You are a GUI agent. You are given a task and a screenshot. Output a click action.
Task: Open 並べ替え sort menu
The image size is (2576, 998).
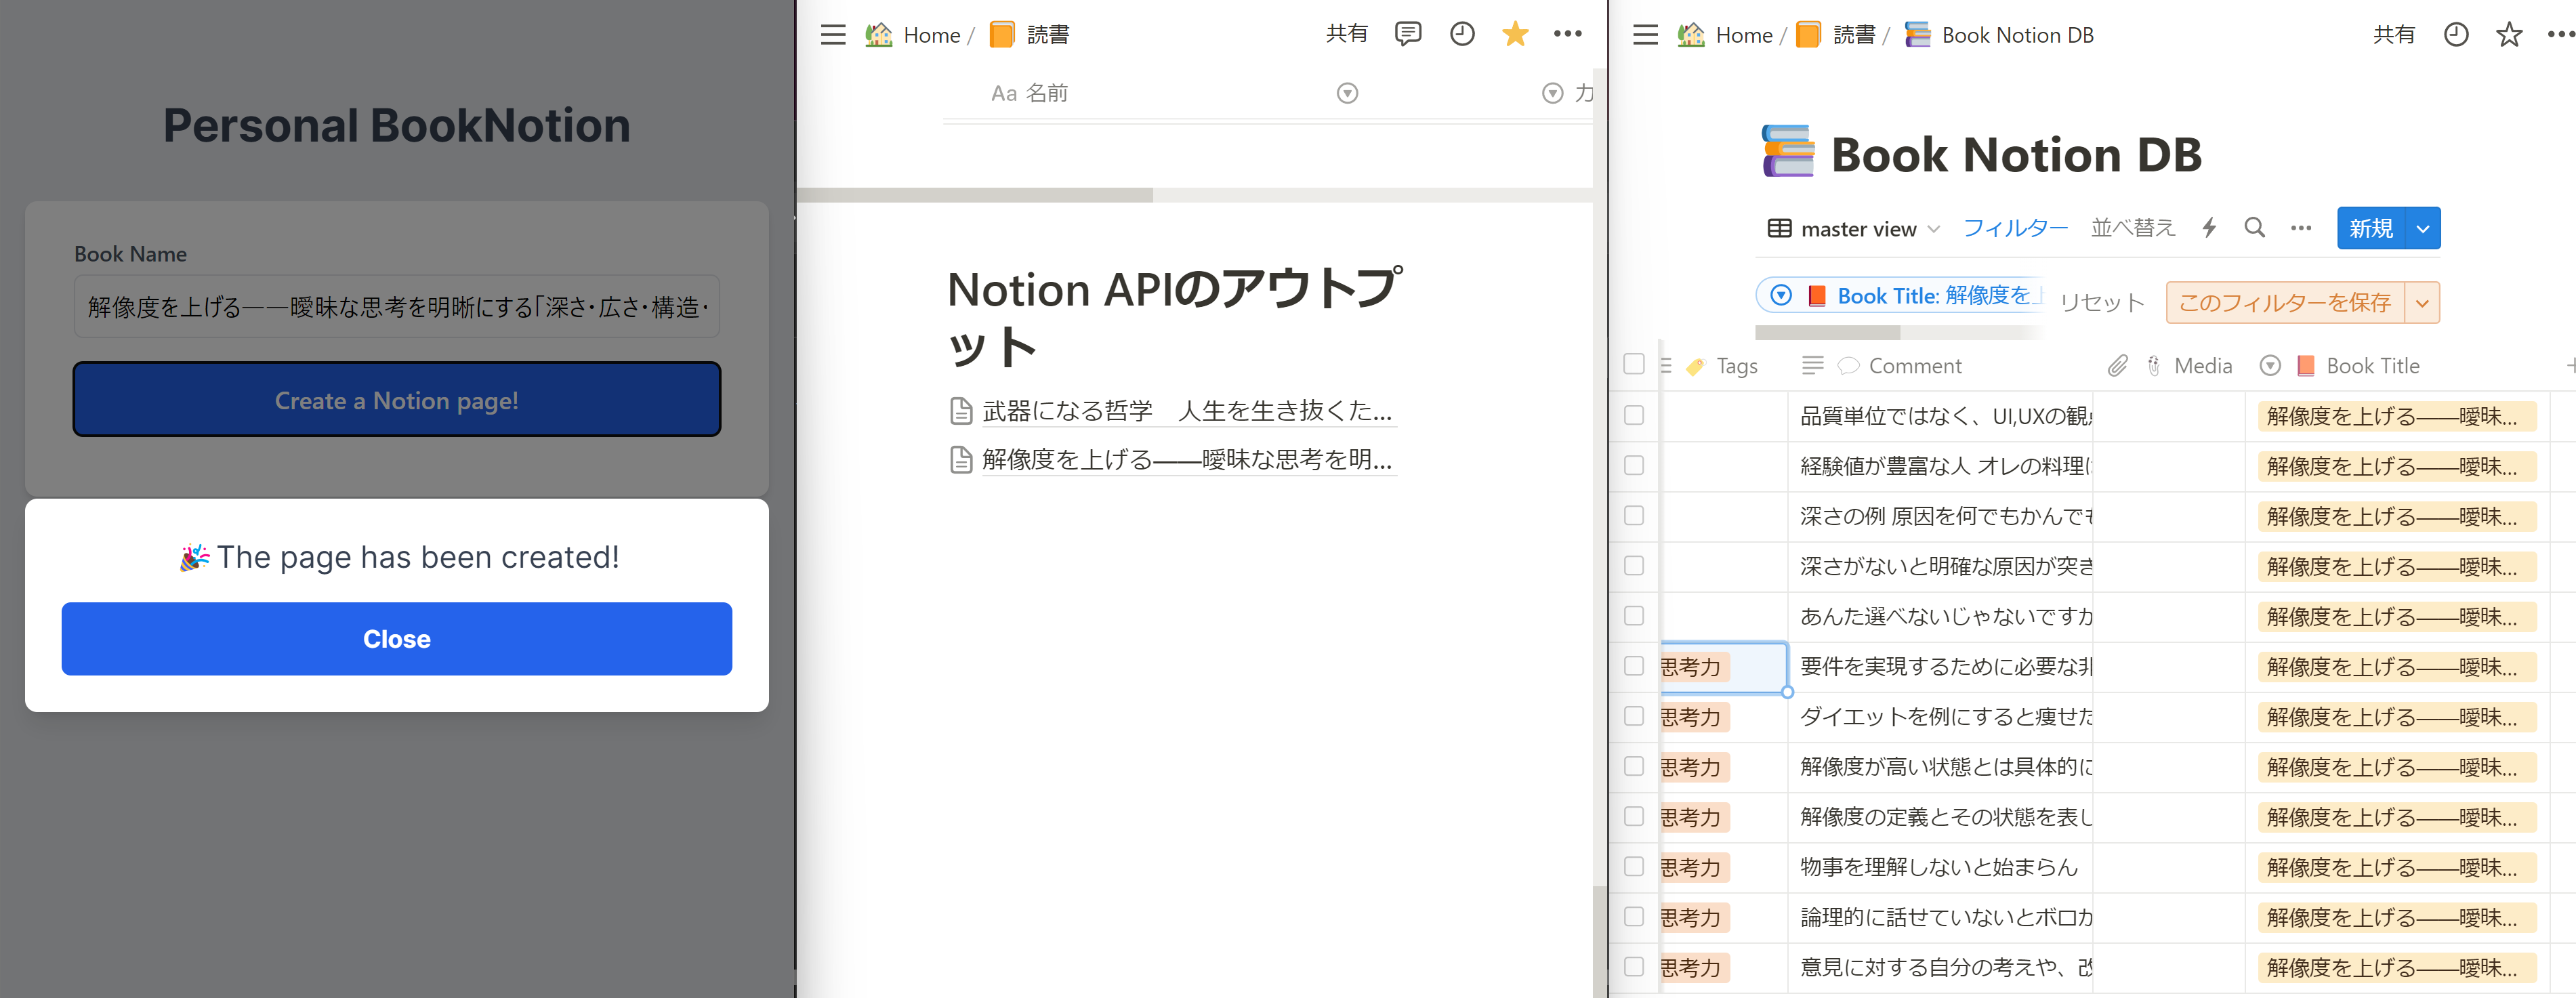tap(2132, 228)
